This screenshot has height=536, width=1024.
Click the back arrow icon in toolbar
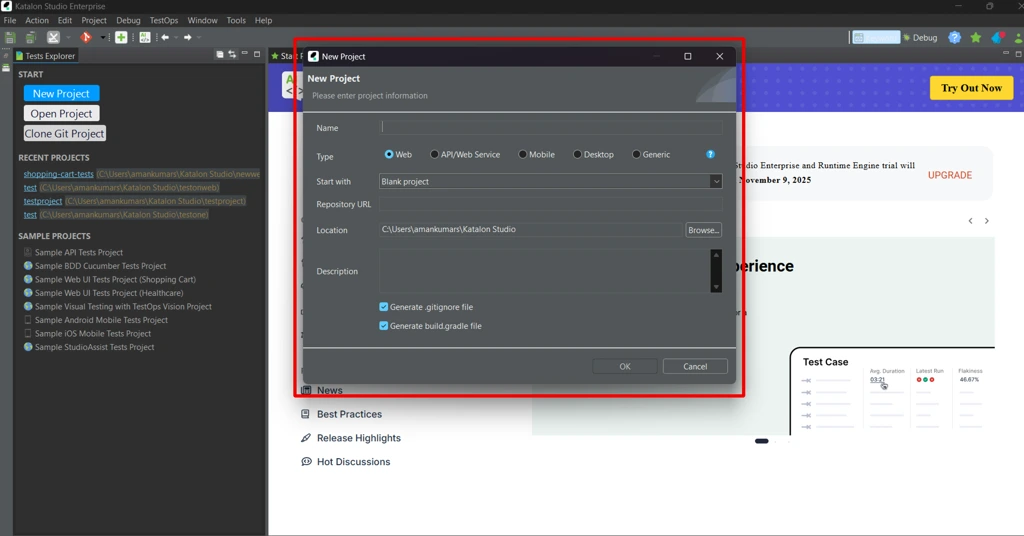coord(166,37)
